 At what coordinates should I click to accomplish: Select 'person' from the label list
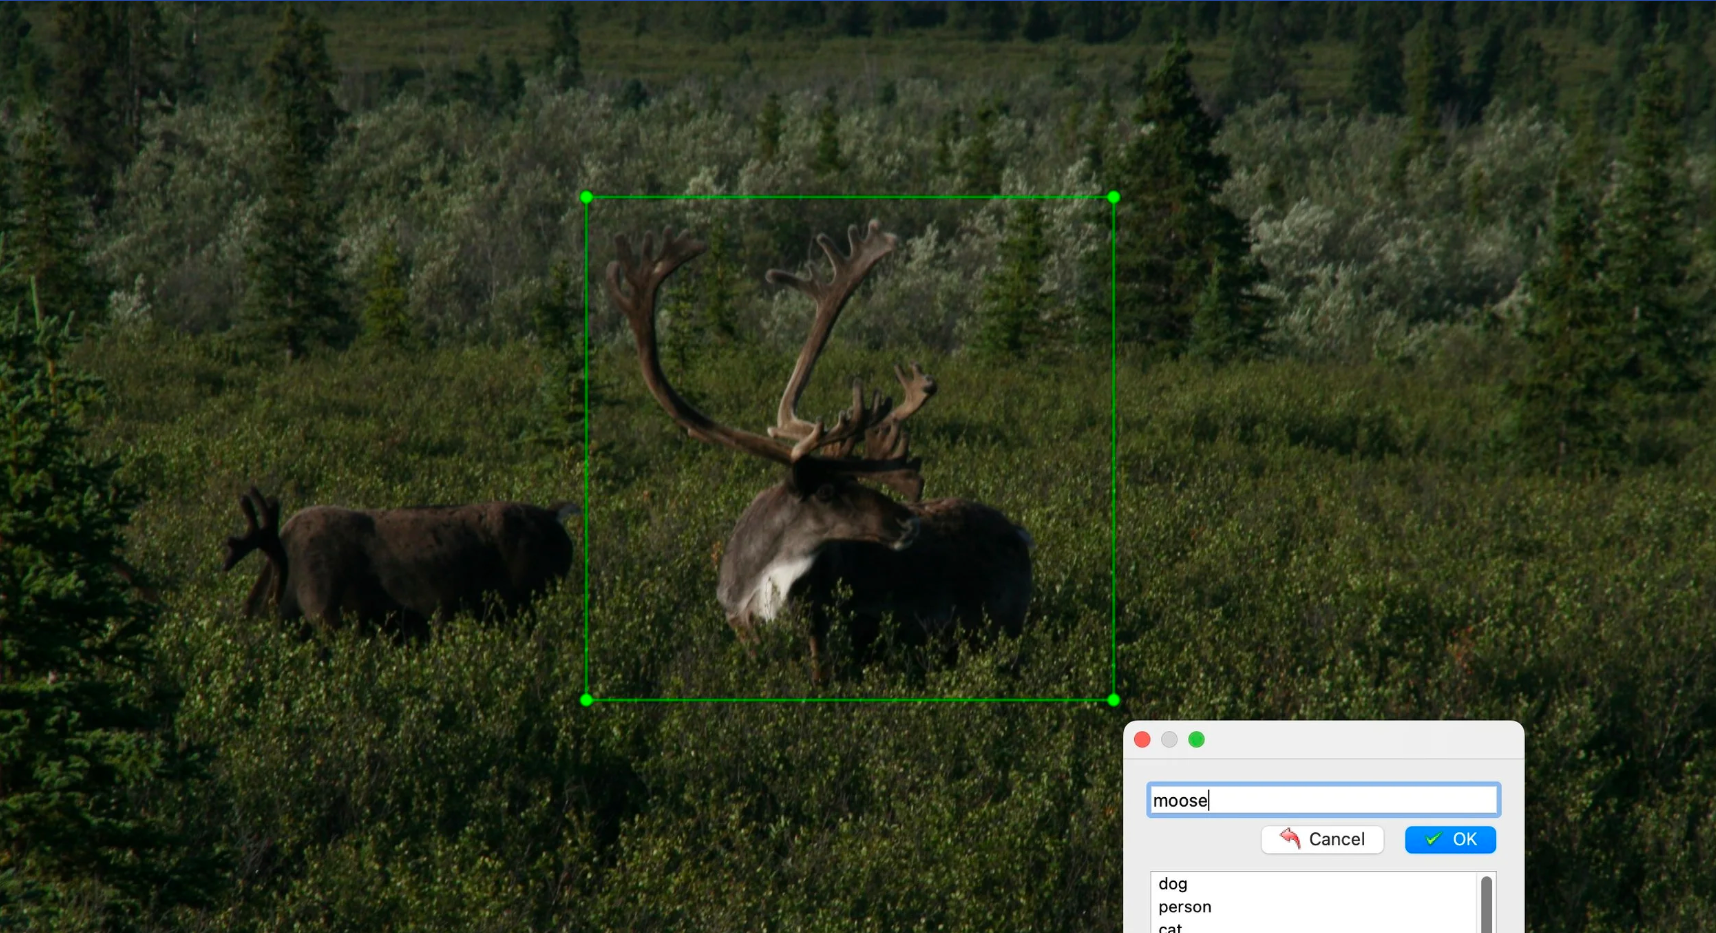[x=1185, y=907]
